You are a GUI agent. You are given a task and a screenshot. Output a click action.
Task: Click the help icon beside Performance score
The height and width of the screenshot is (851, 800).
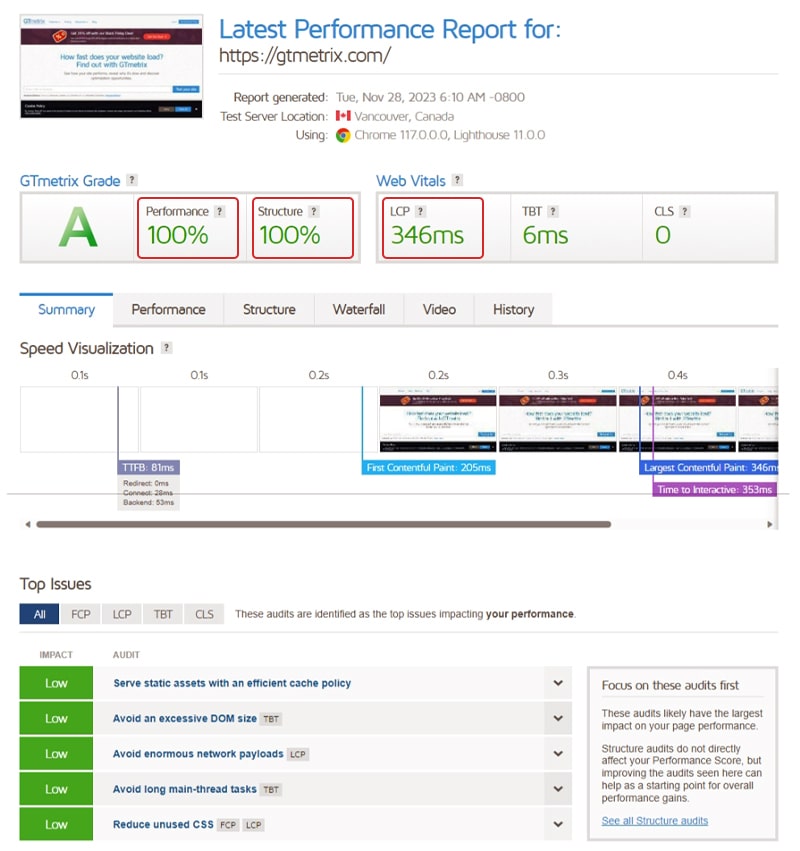[x=219, y=211]
